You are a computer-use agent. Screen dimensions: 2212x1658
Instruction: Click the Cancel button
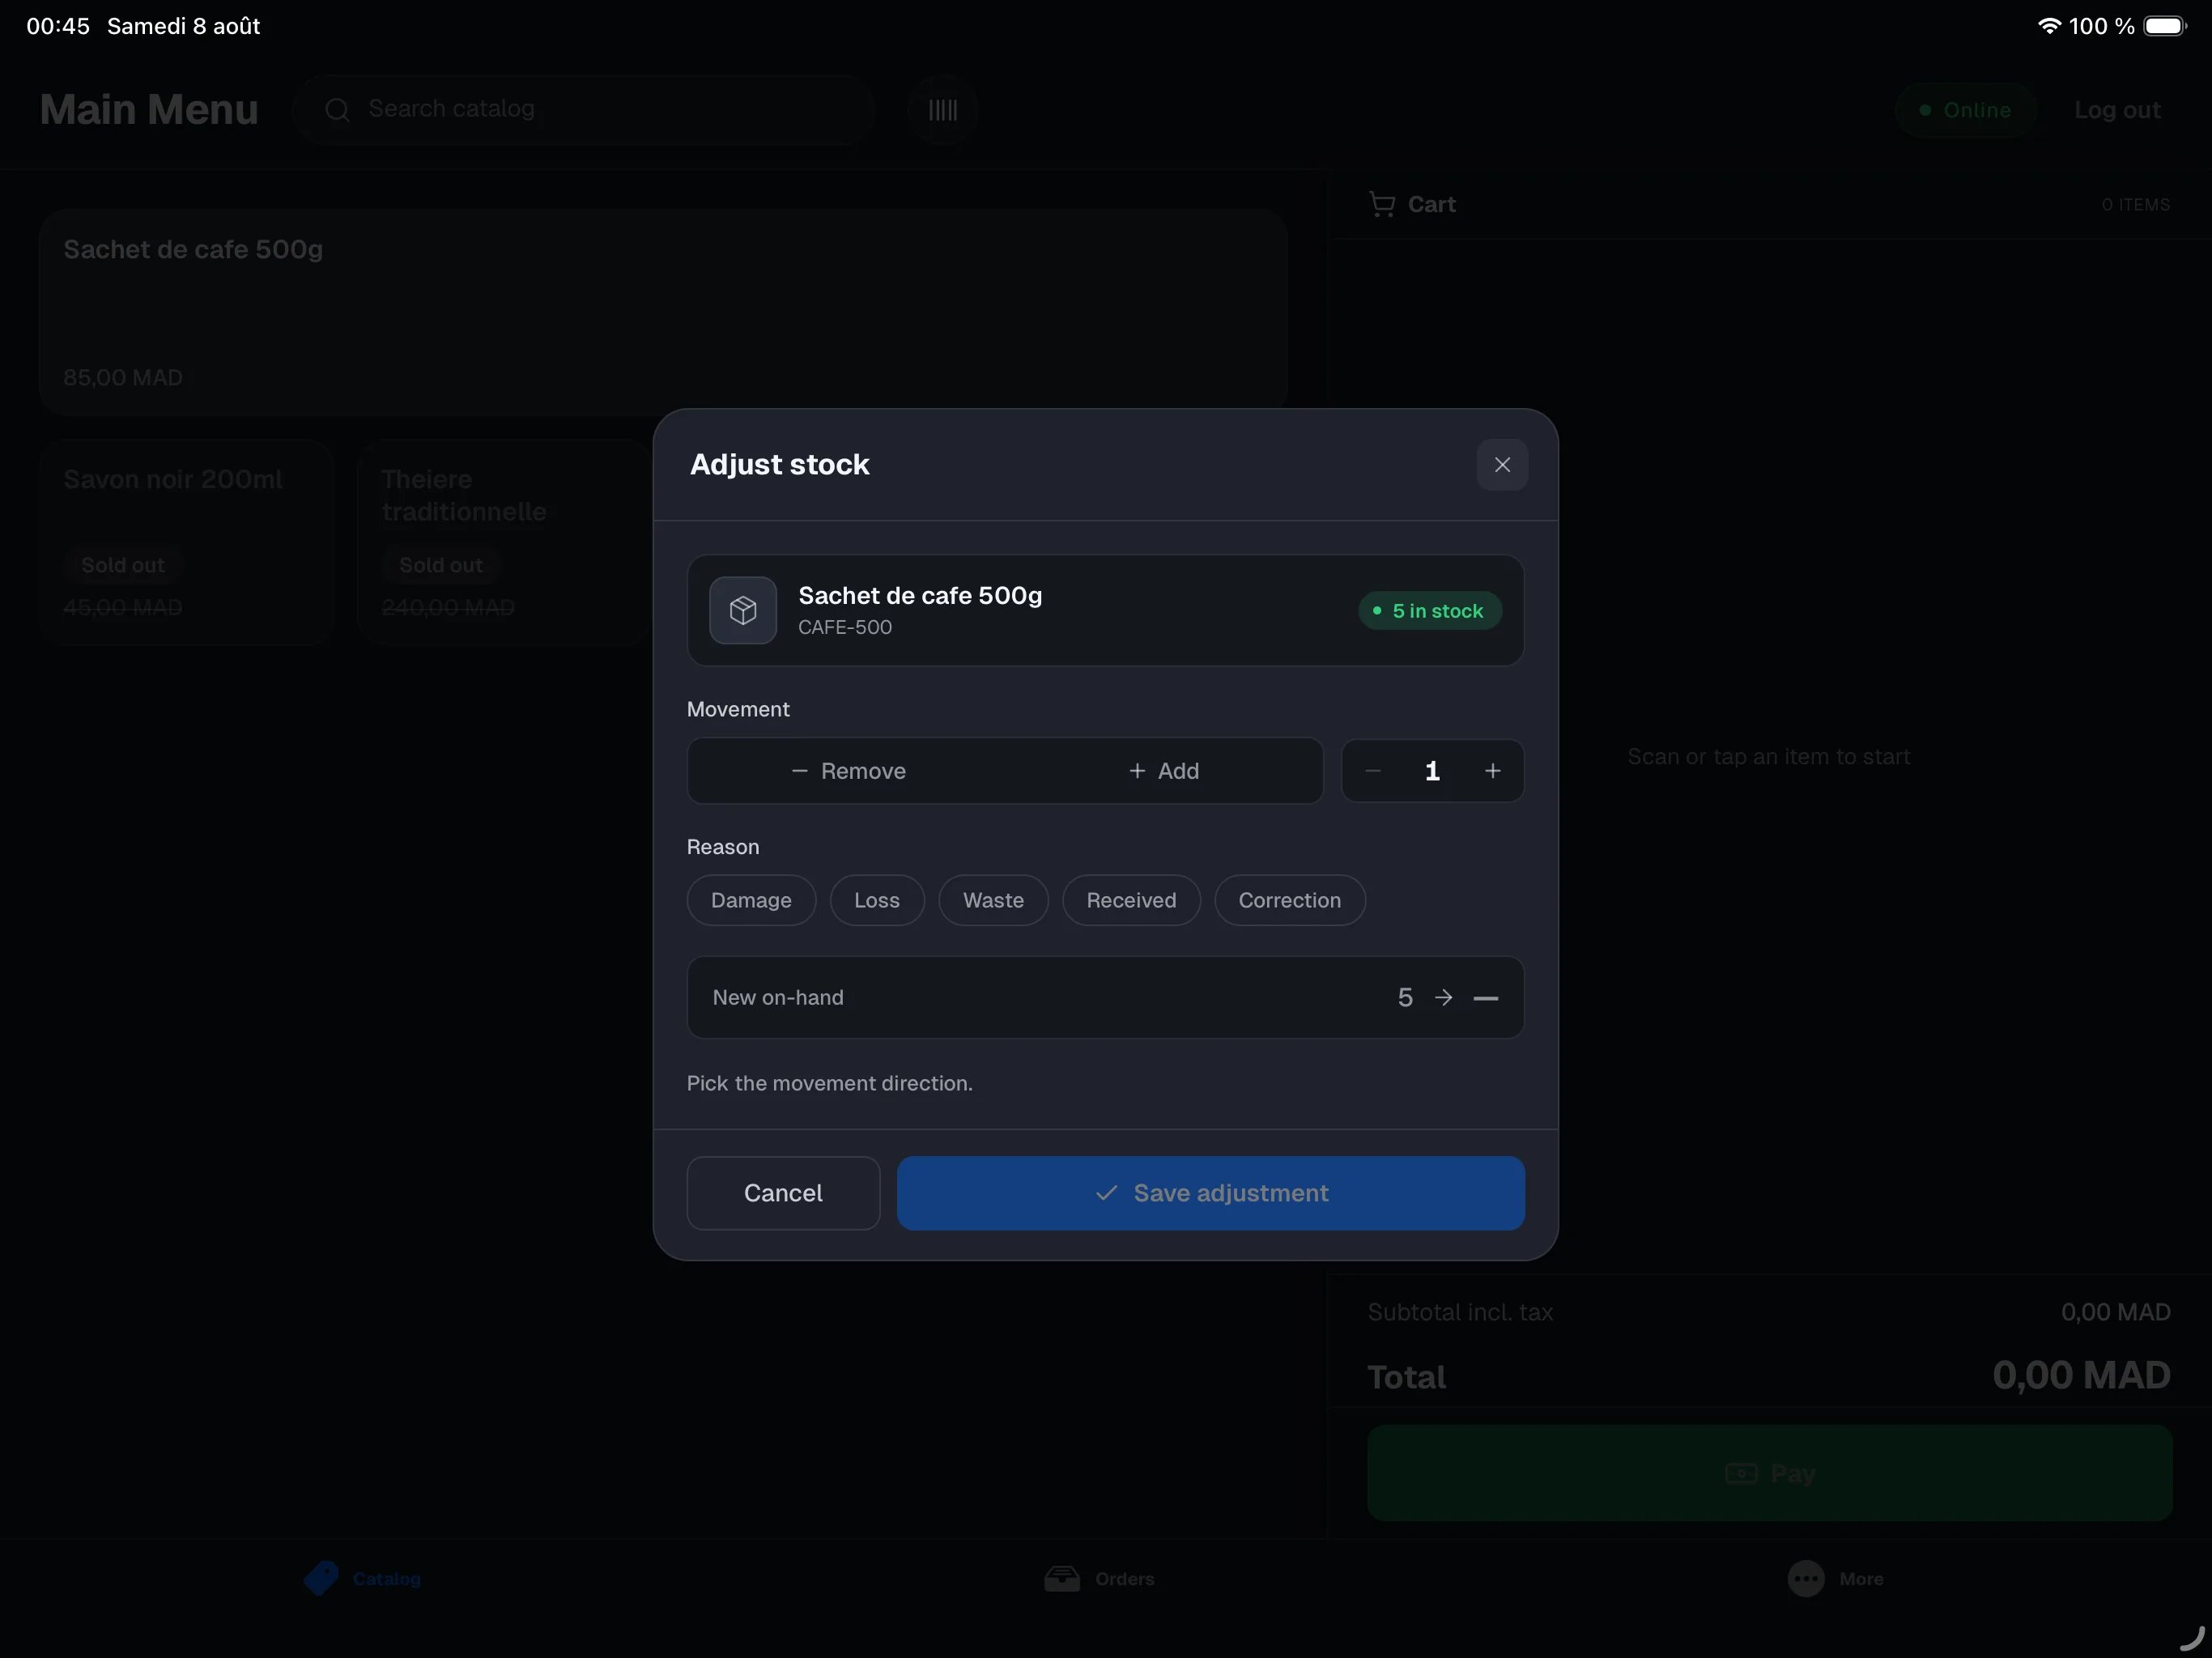pyautogui.click(x=783, y=1193)
